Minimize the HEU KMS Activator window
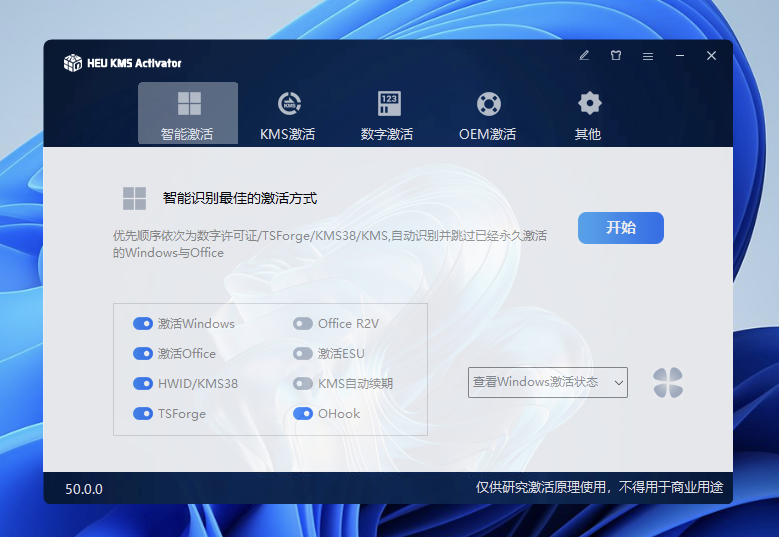 680,56
